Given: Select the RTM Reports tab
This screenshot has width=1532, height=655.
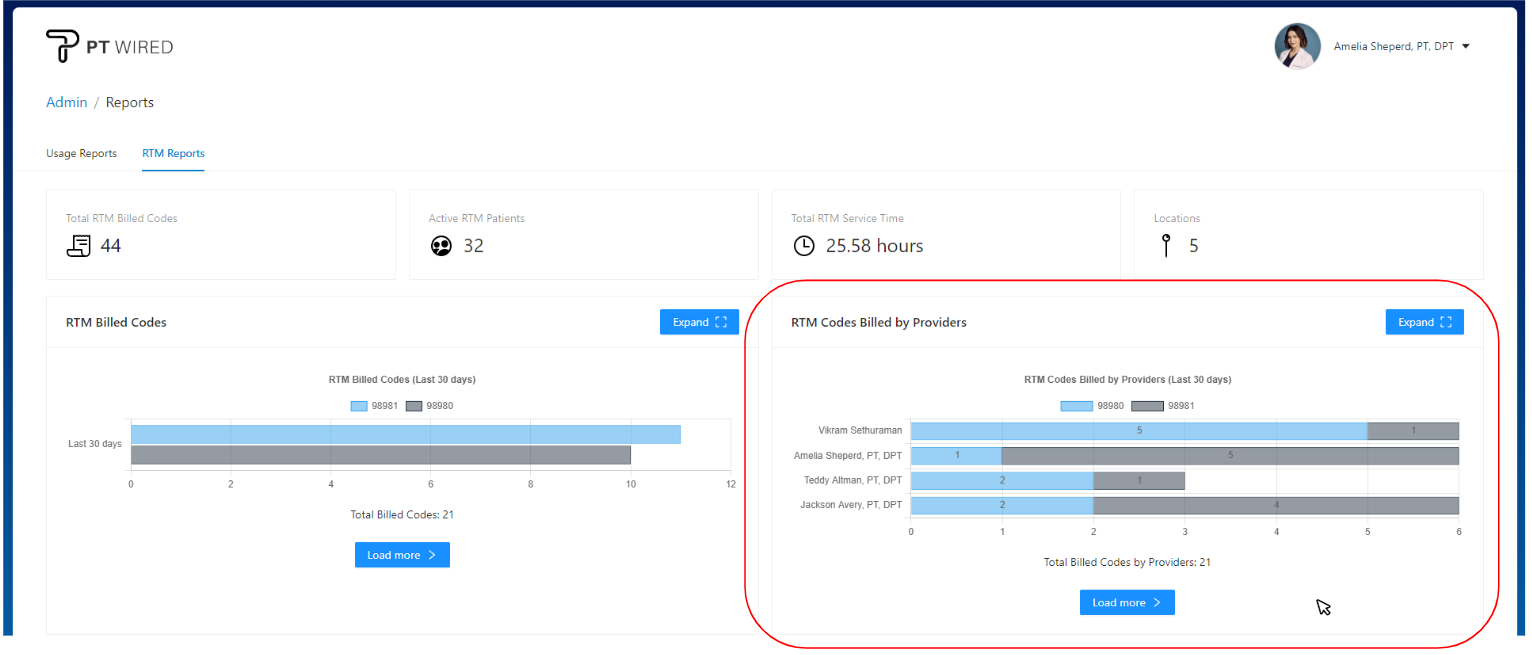Looking at the screenshot, I should [173, 154].
